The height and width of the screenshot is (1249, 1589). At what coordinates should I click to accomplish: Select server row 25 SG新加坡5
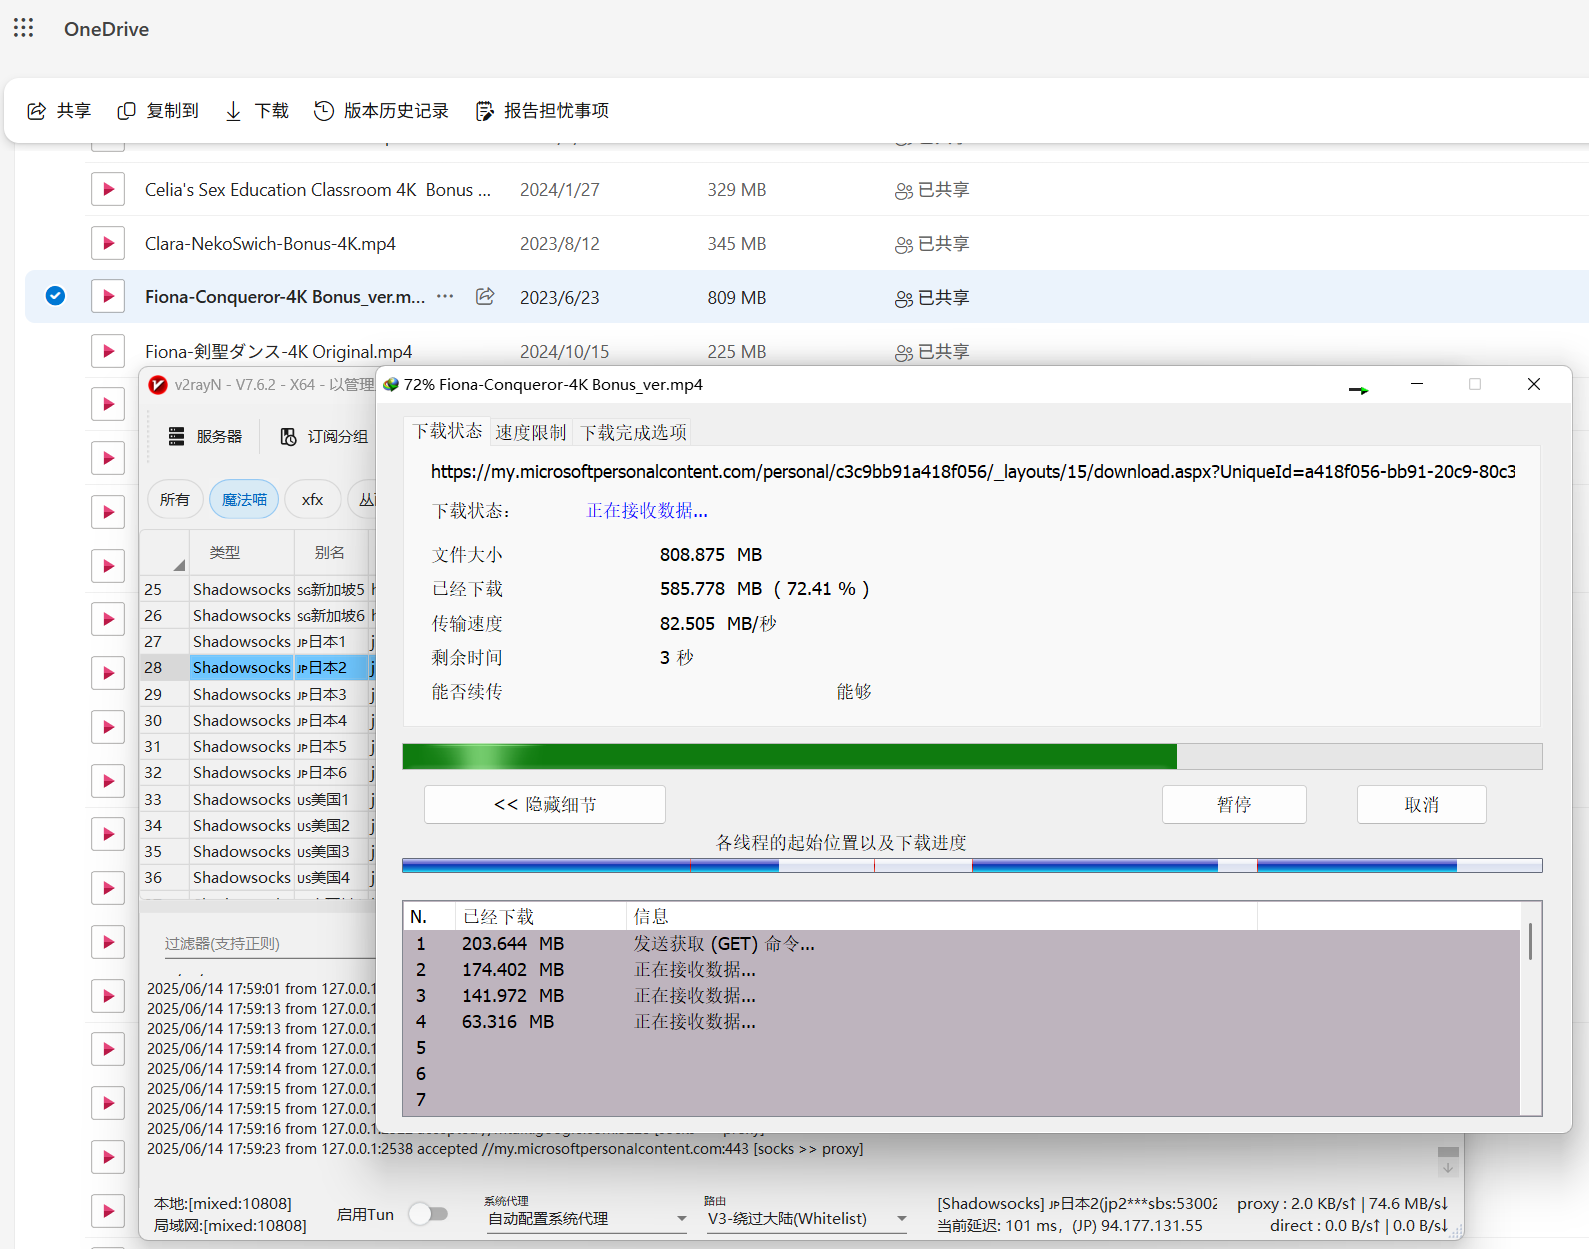pos(258,590)
